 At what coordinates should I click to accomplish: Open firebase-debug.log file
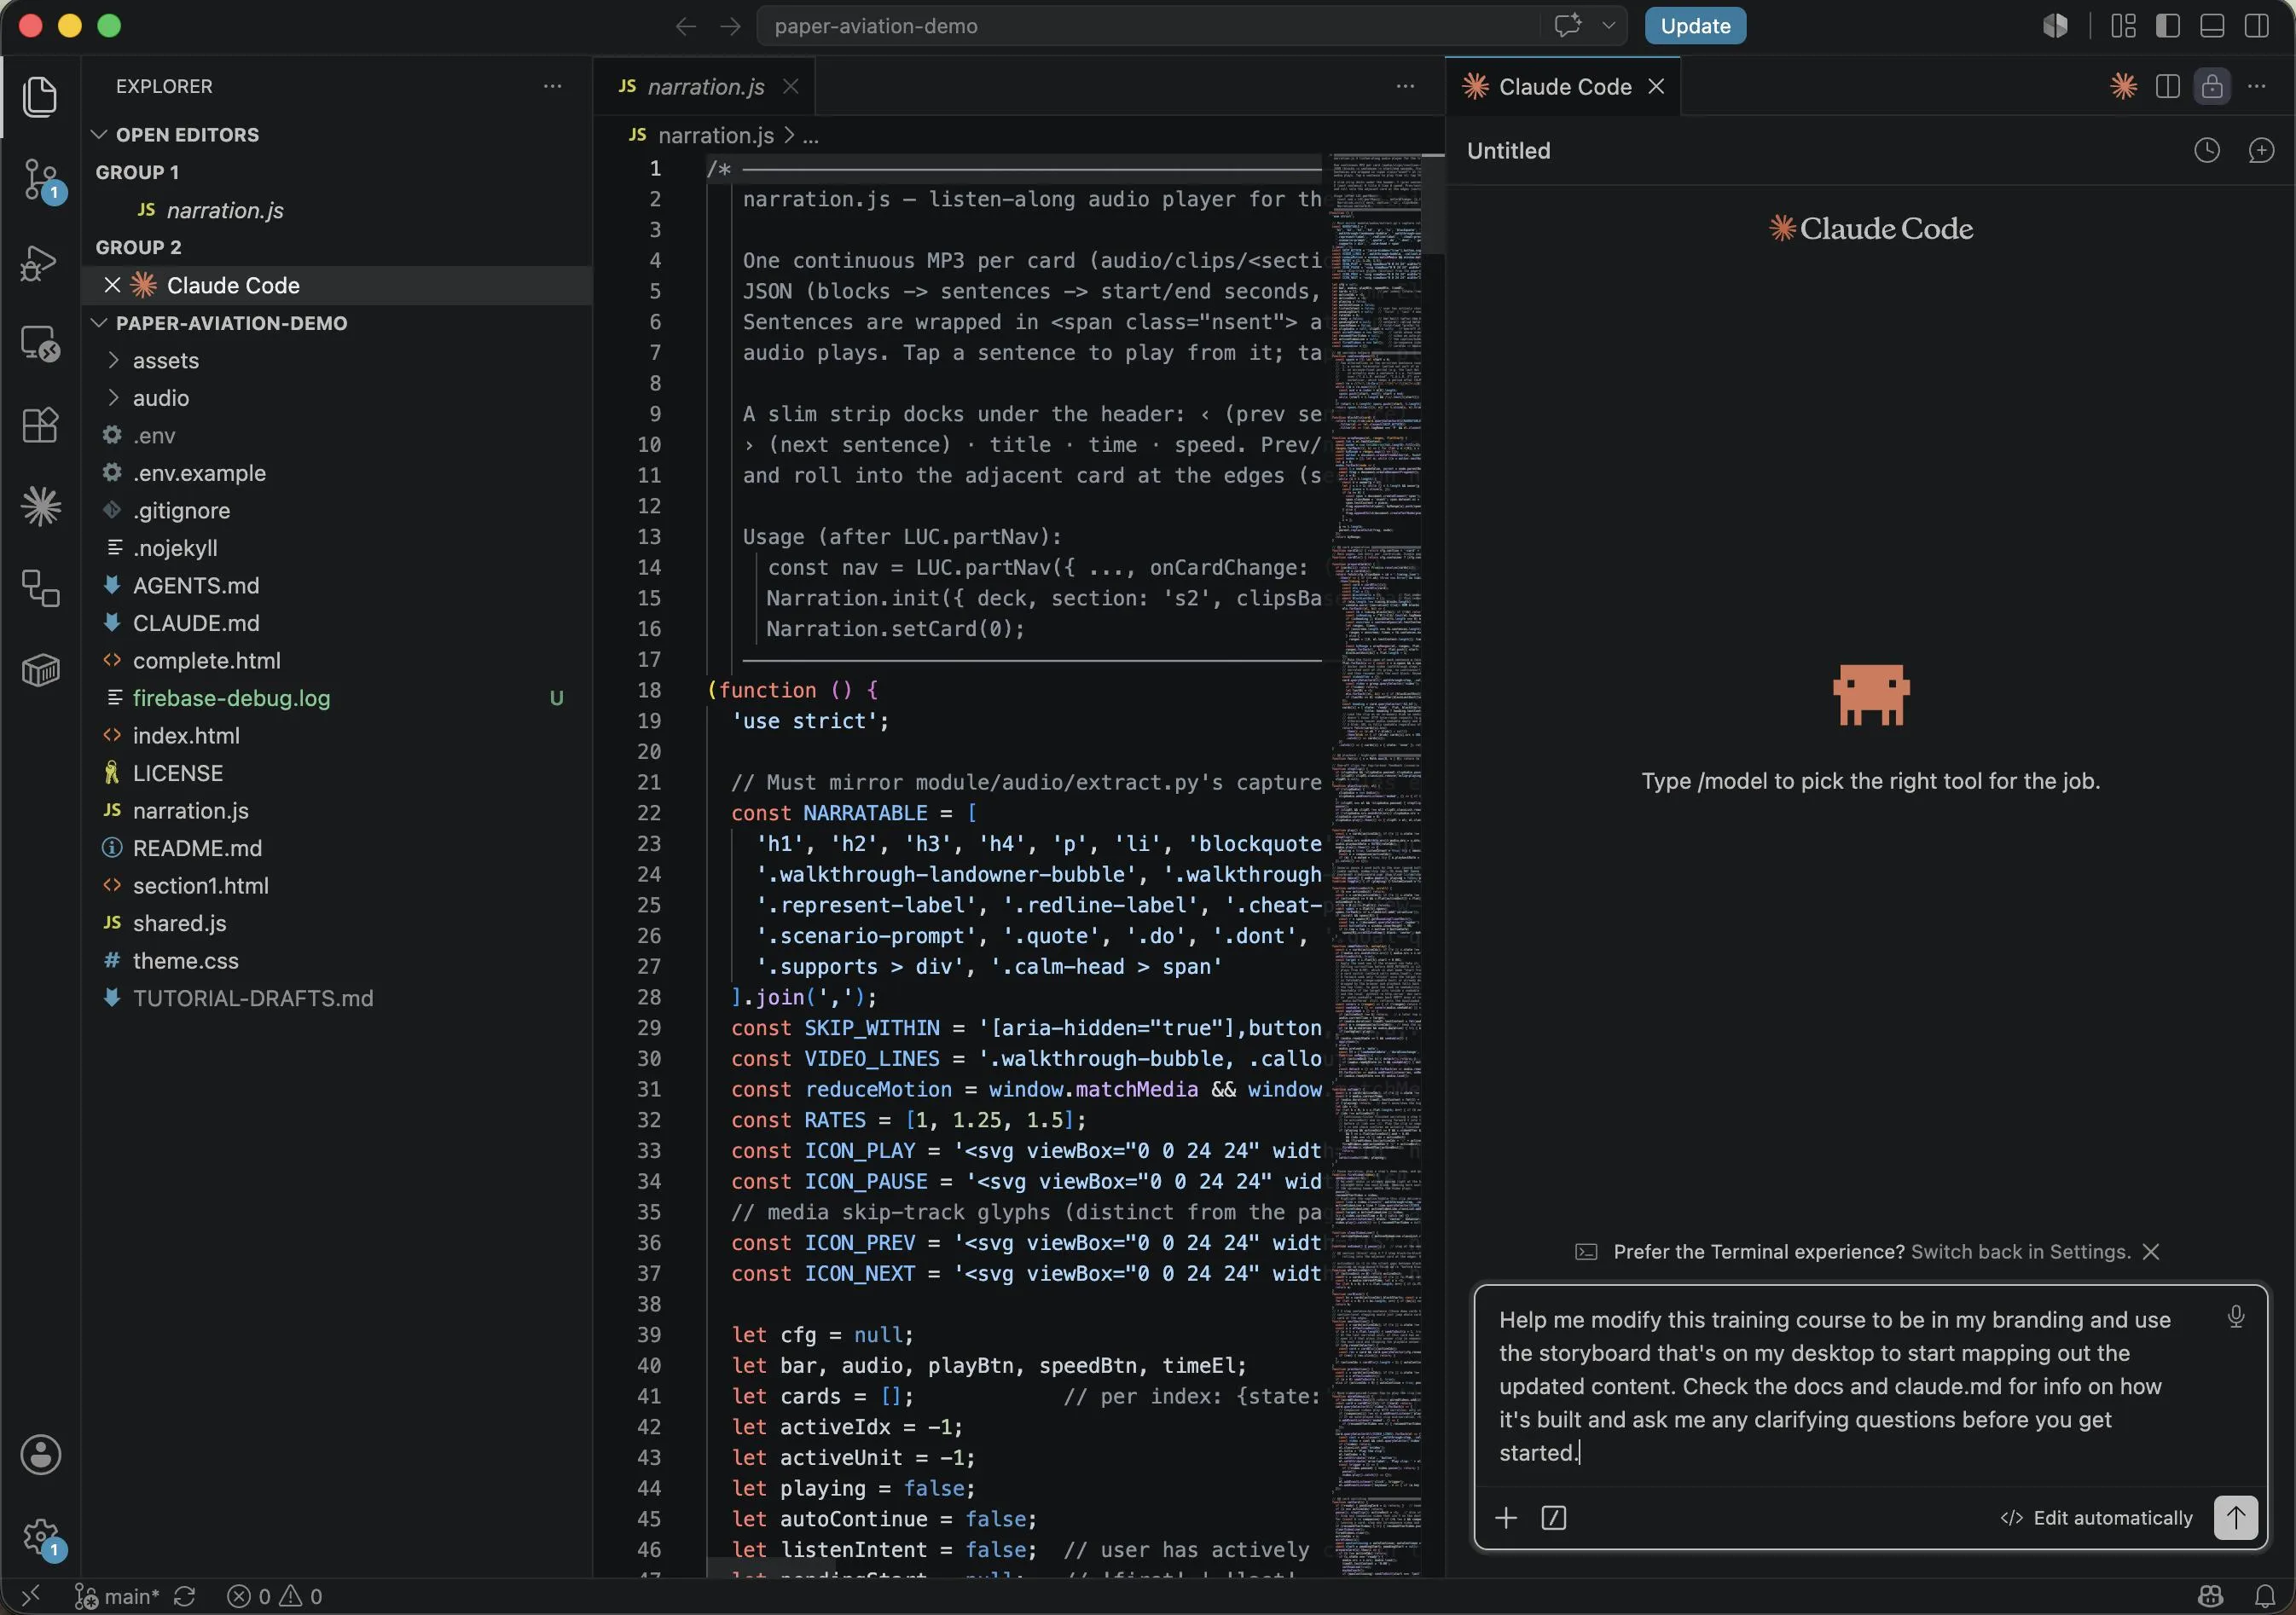(231, 698)
